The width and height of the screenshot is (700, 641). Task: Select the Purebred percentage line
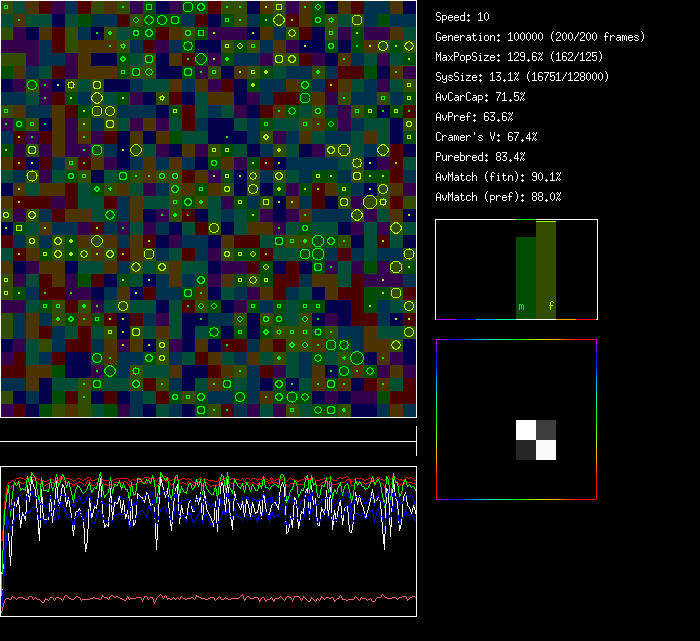click(478, 157)
